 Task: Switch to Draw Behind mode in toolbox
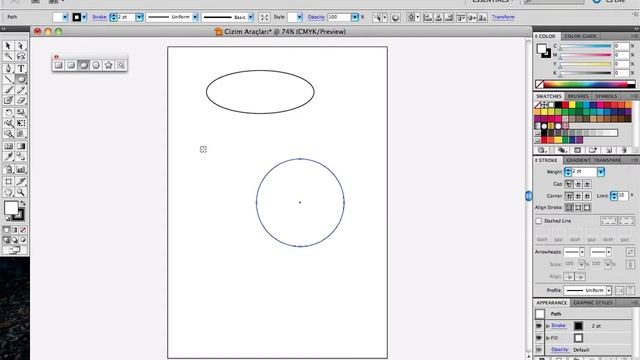coord(15,240)
